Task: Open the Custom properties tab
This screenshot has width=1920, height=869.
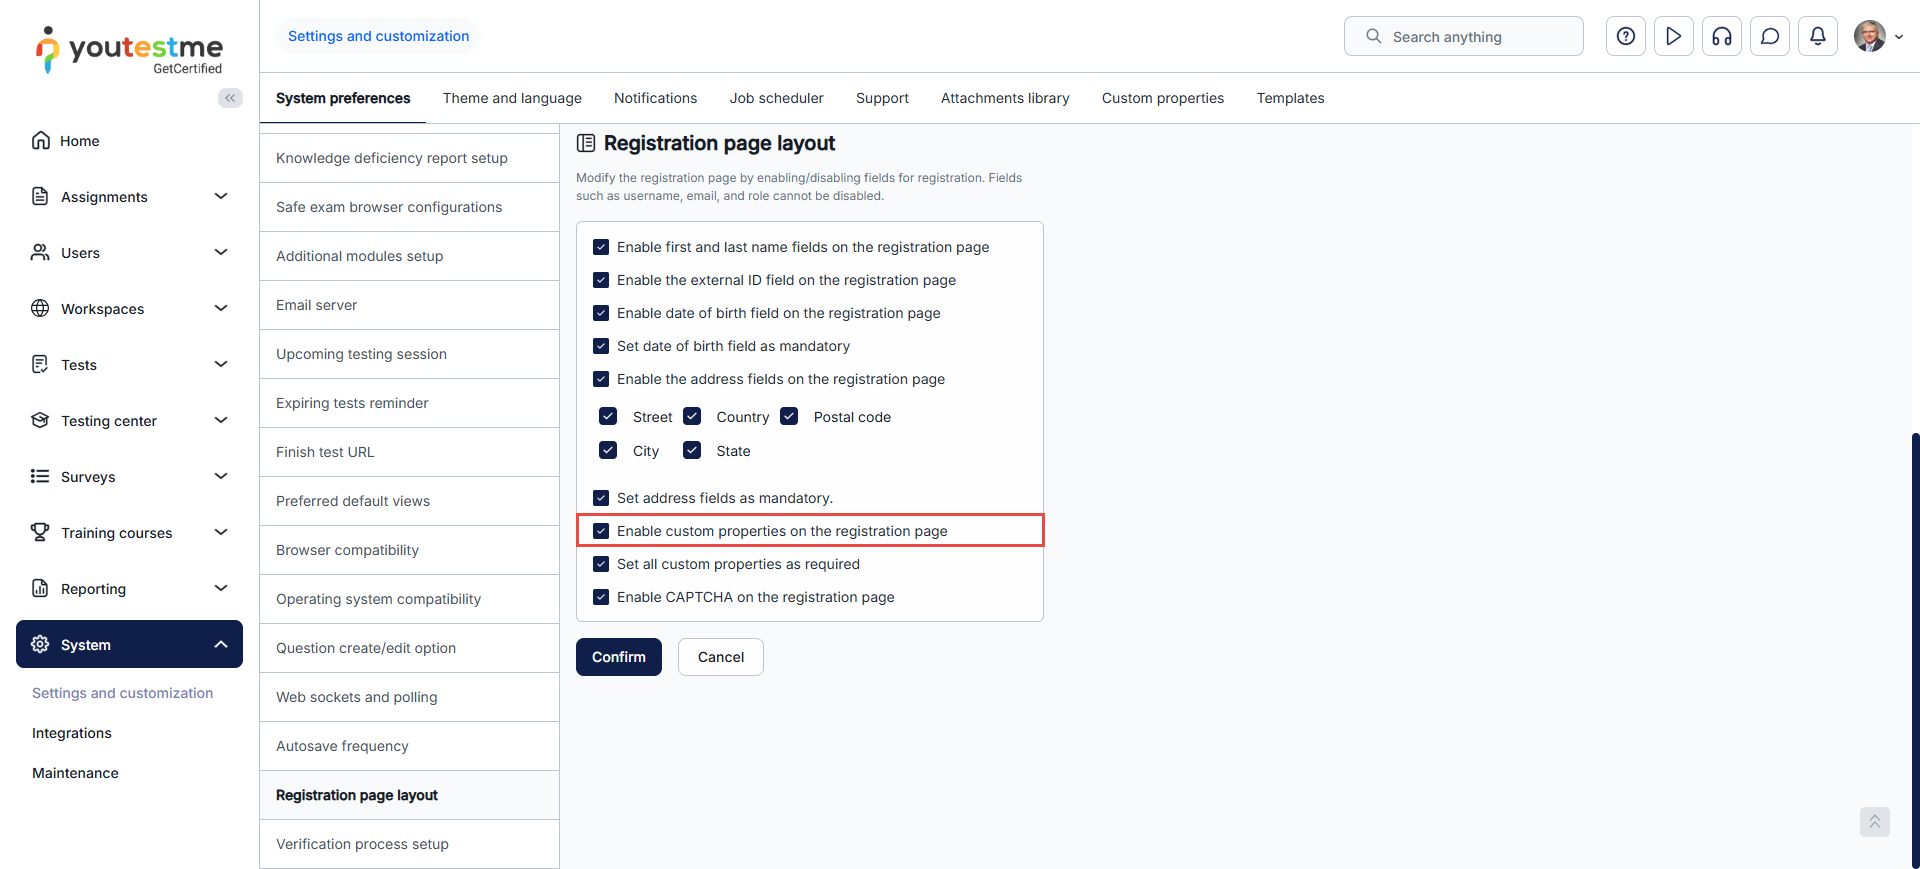Action: [1163, 98]
